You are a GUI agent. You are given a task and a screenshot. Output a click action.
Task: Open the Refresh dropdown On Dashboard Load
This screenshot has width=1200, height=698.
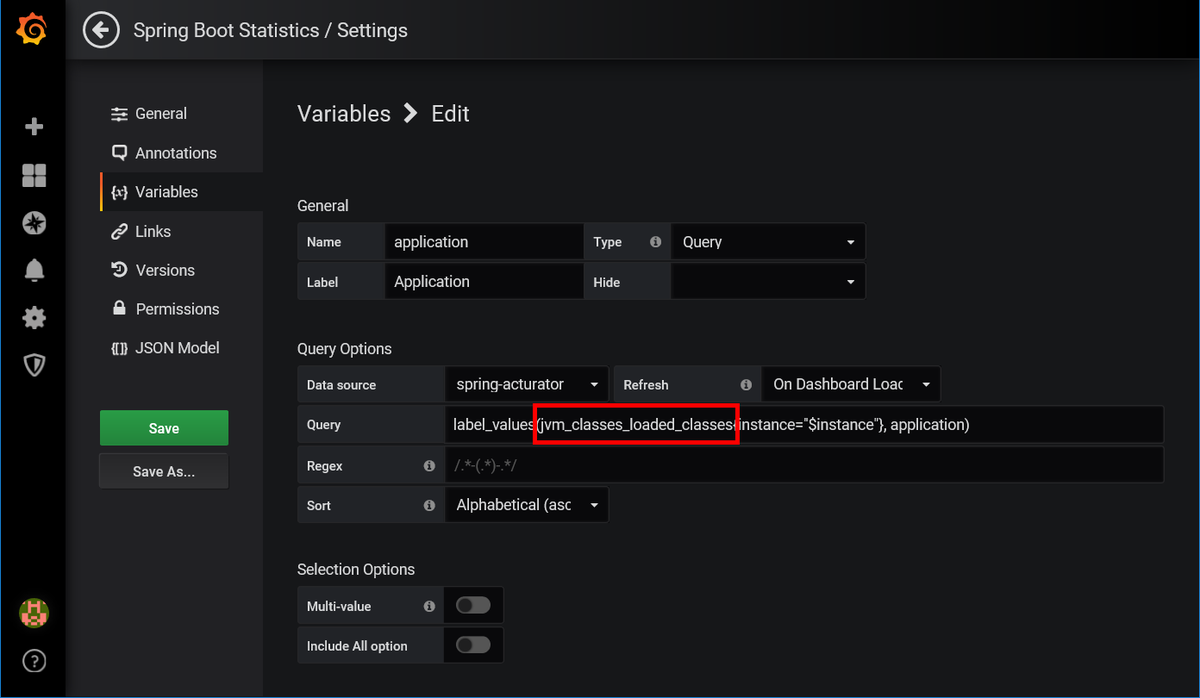pyautogui.click(x=851, y=384)
